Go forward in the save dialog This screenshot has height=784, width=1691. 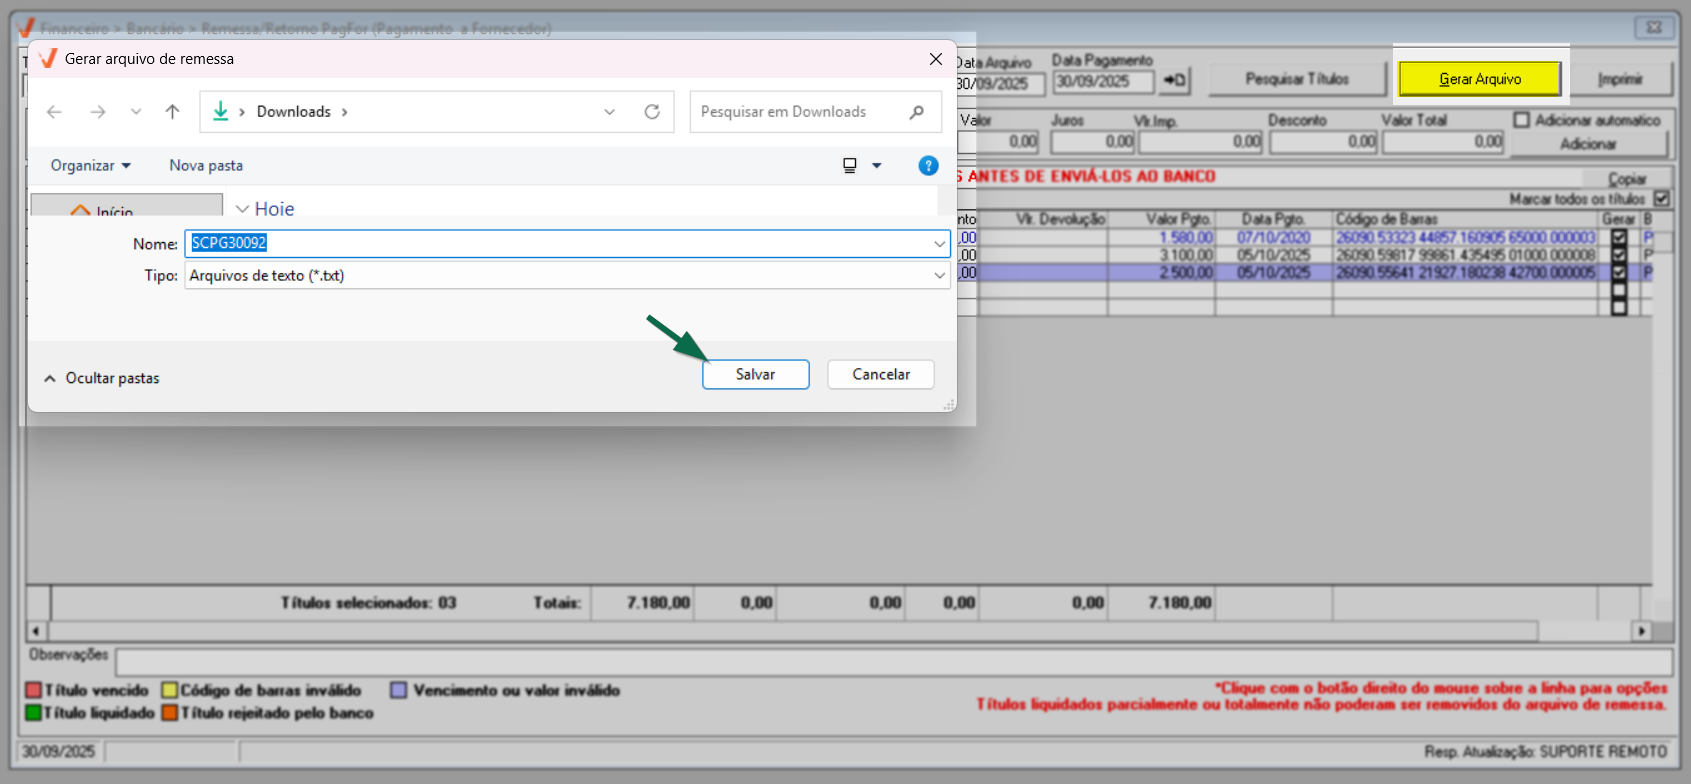(x=97, y=112)
